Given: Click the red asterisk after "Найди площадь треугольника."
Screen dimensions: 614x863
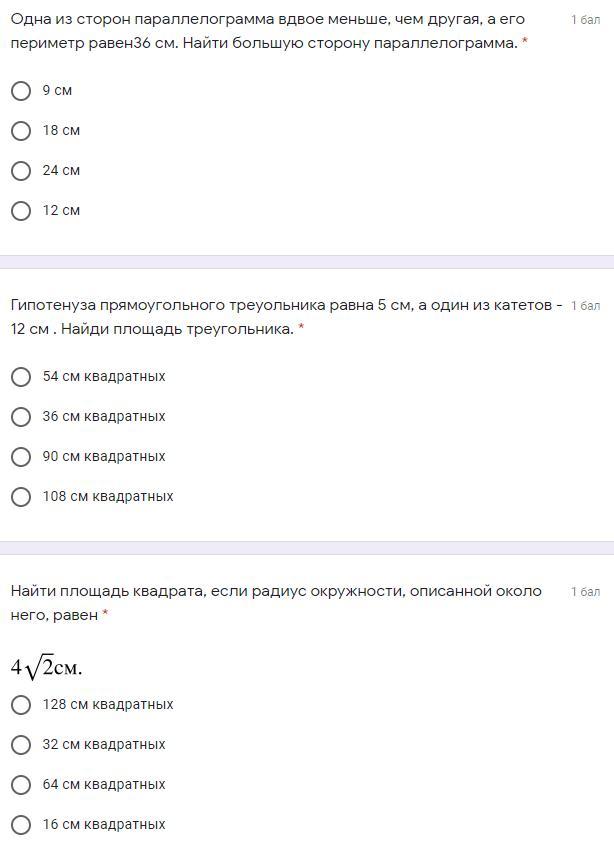Looking at the screenshot, I should click(x=301, y=329).
